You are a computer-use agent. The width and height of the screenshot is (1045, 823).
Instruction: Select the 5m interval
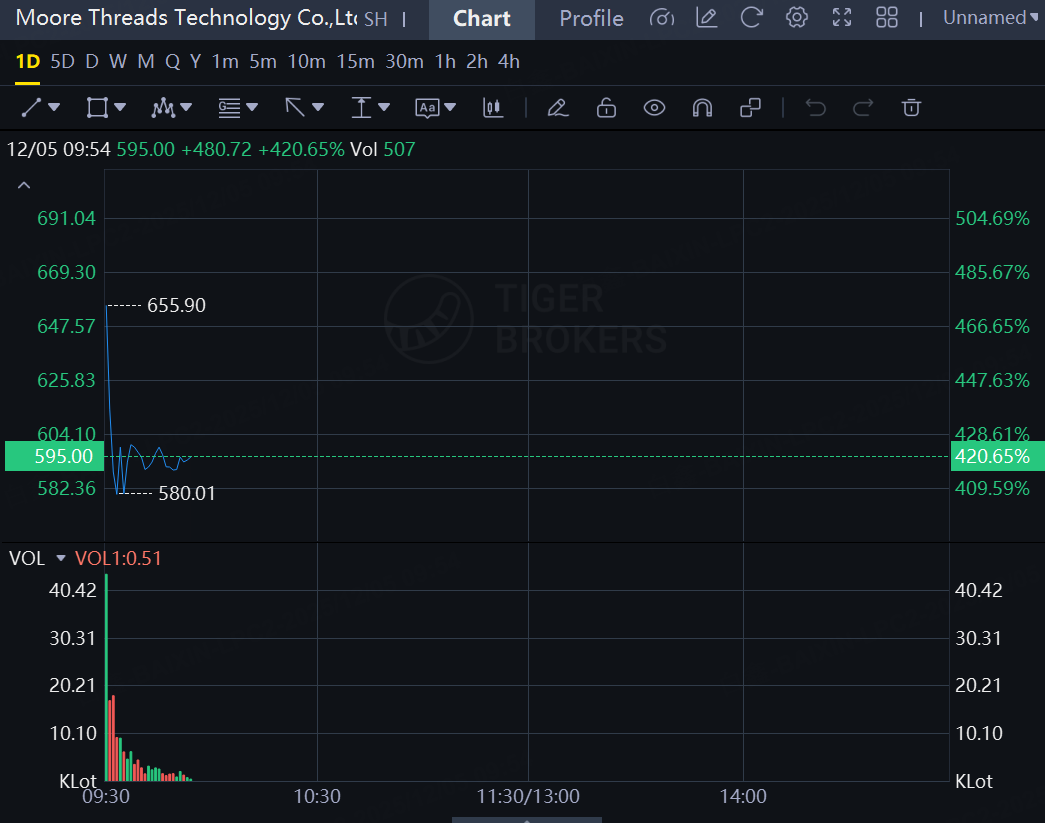point(263,62)
